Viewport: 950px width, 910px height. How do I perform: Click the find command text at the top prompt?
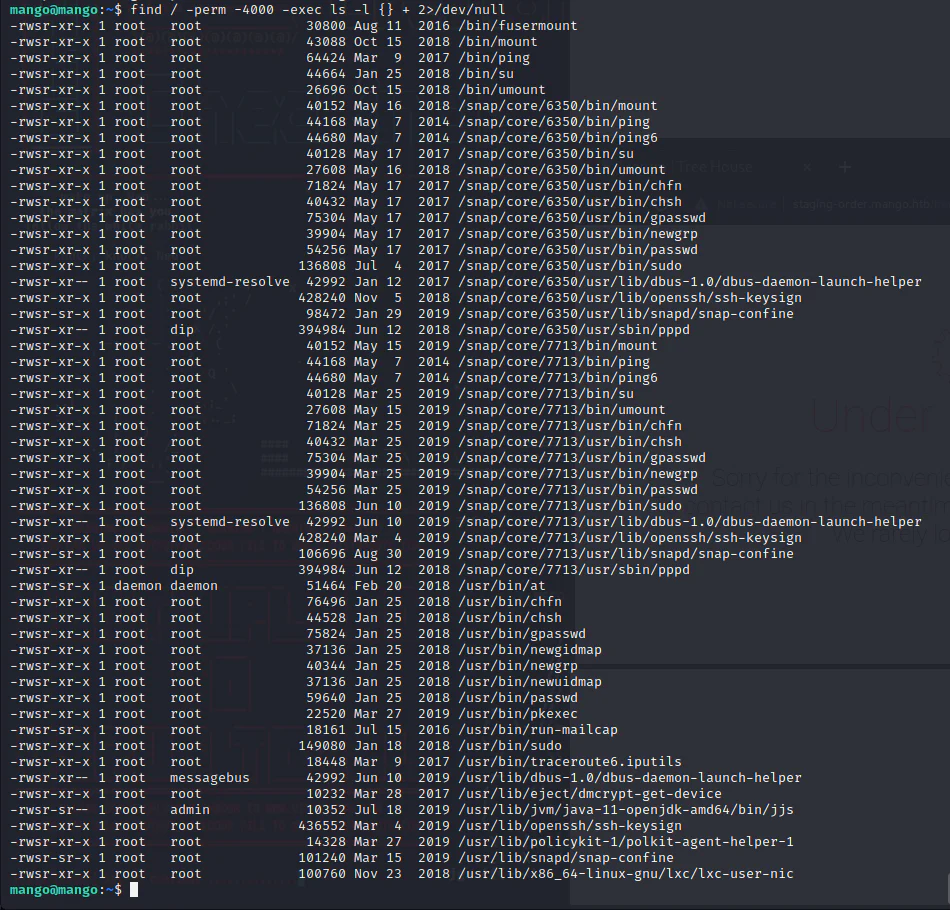(317, 10)
